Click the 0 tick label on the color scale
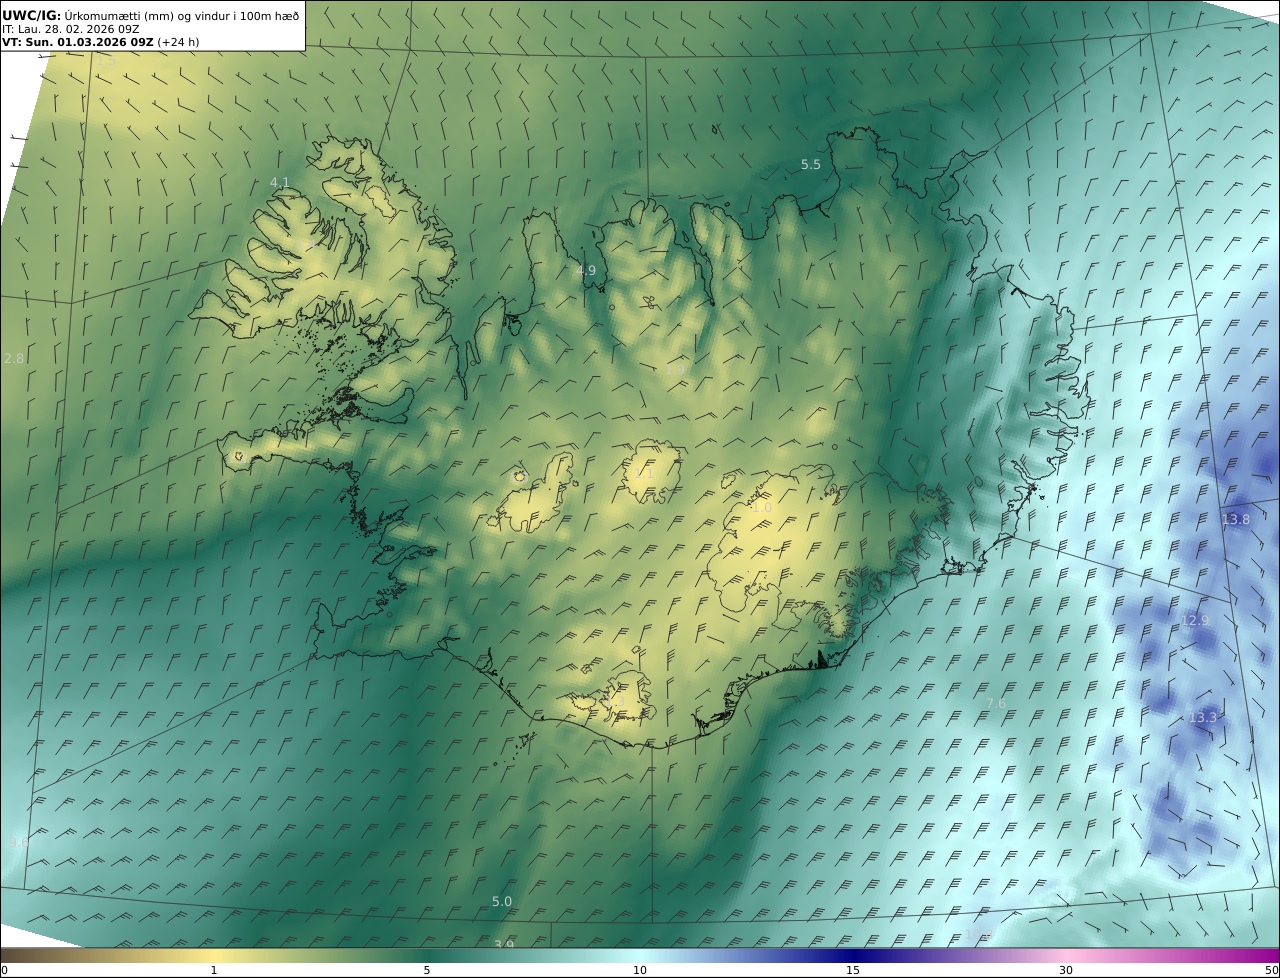Screen dimensions: 1280x978 (x=4, y=970)
